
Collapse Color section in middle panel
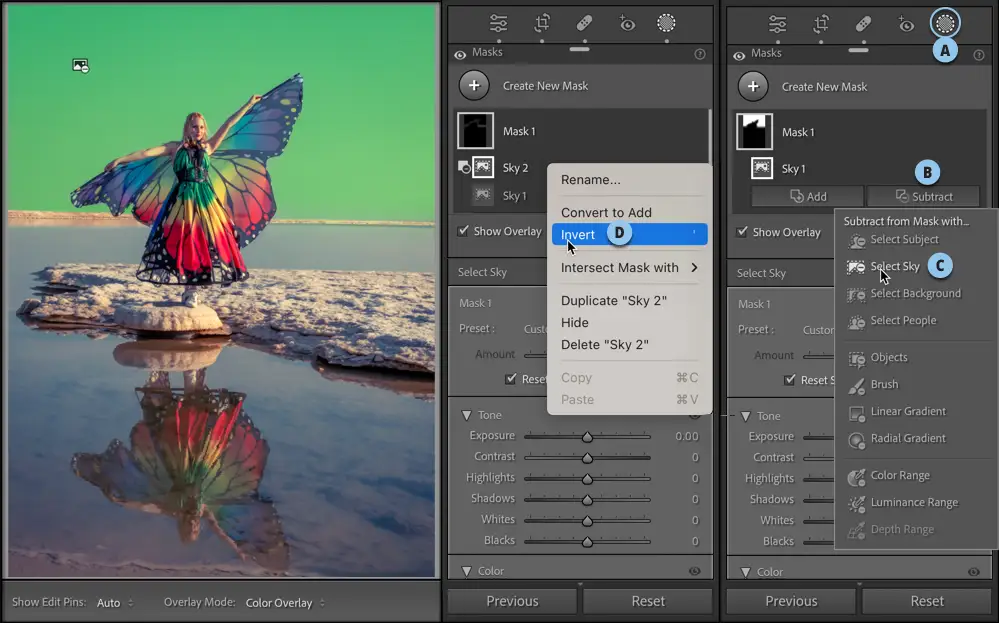tap(466, 571)
